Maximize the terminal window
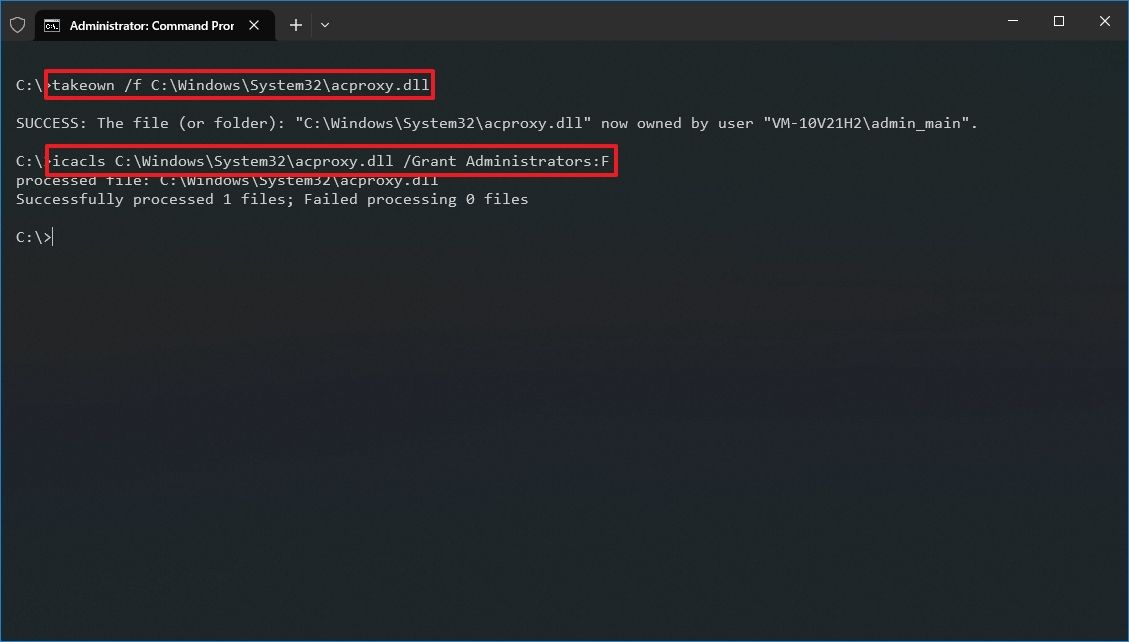The width and height of the screenshot is (1129, 642). point(1058,21)
